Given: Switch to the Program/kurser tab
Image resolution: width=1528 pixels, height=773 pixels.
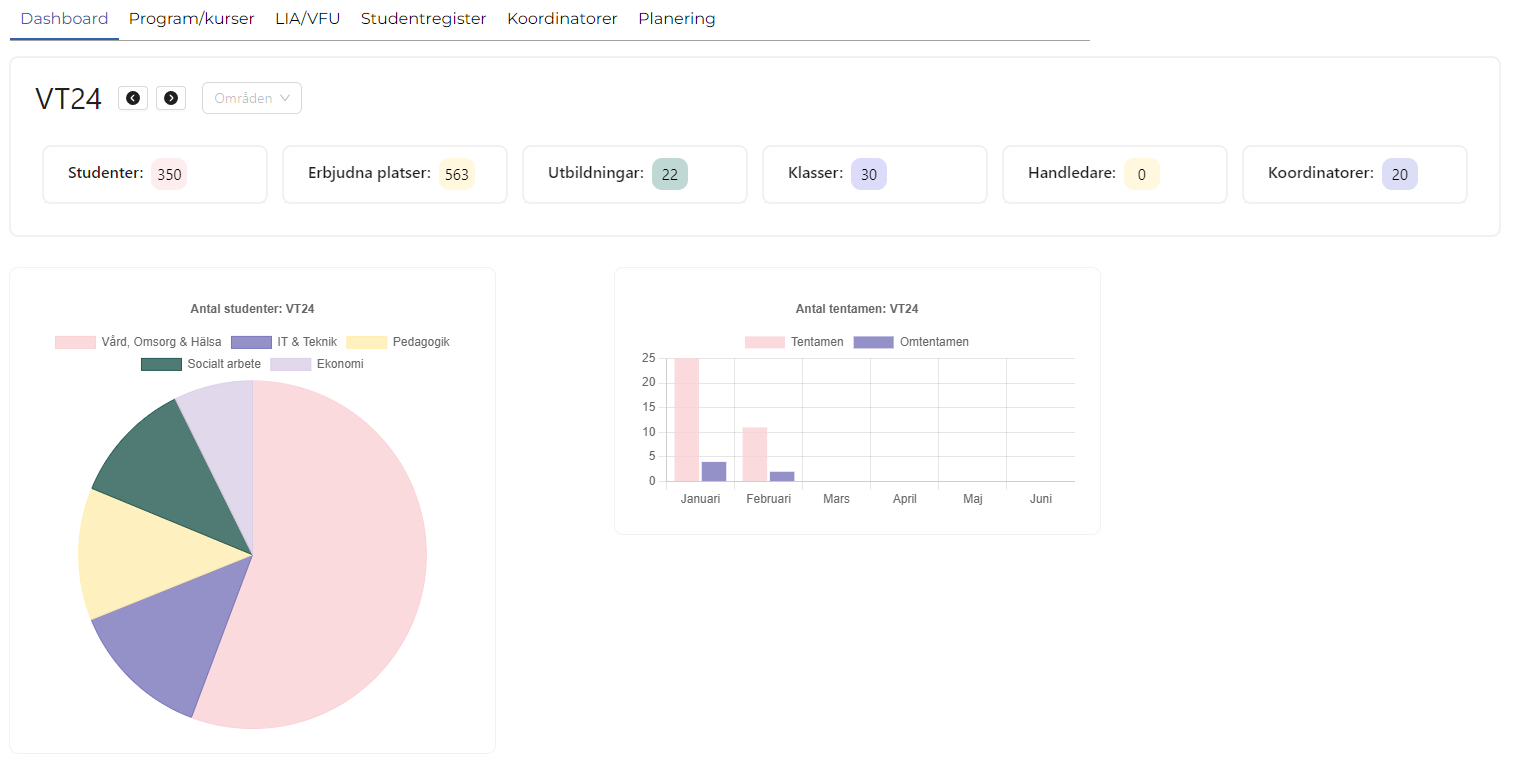Looking at the screenshot, I should [191, 19].
